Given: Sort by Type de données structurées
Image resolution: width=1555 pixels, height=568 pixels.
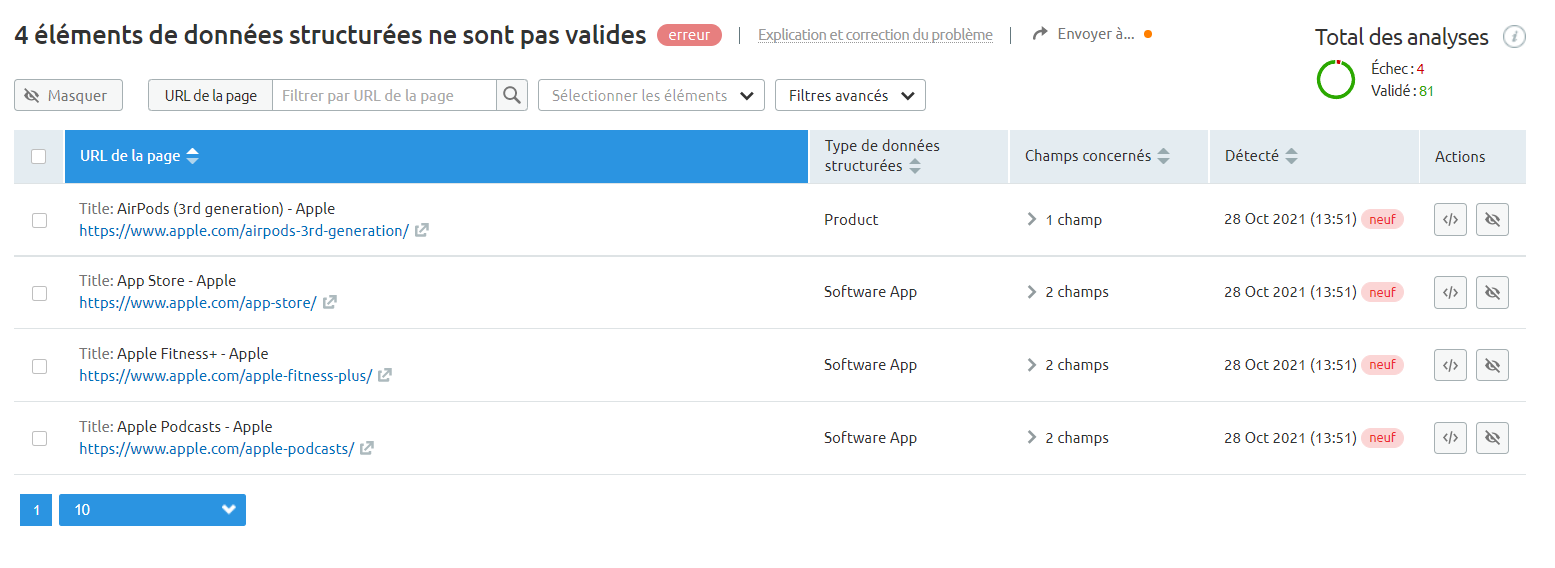Looking at the screenshot, I should point(915,166).
